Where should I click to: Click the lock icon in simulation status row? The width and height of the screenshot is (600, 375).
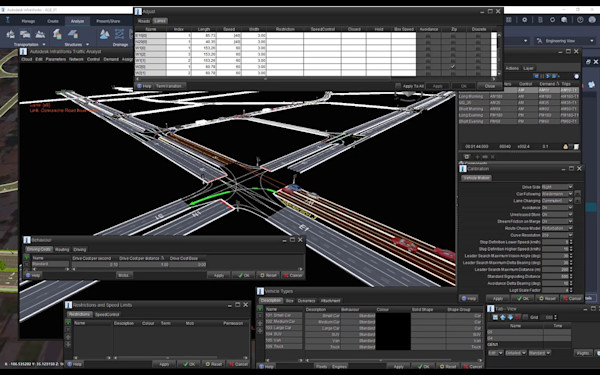tap(565, 147)
